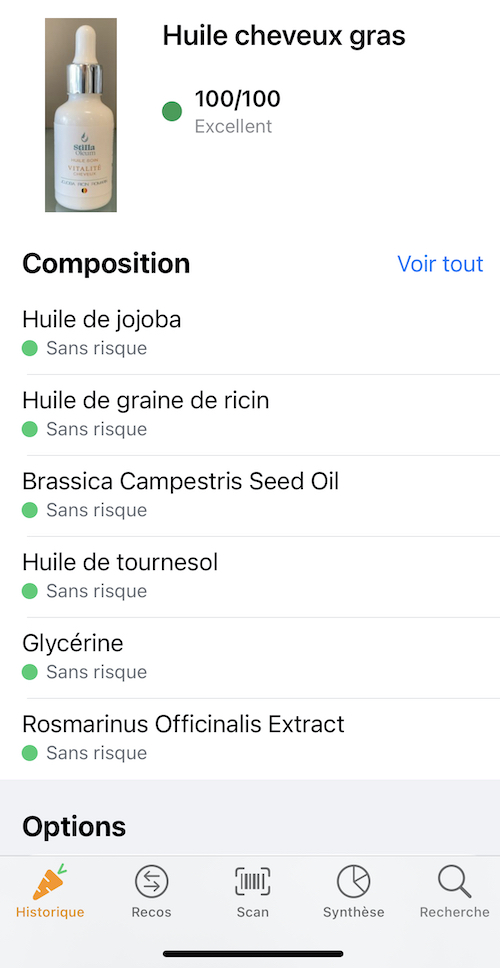Click the Voir tout link
The width and height of the screenshot is (500, 968).
pyautogui.click(x=440, y=264)
